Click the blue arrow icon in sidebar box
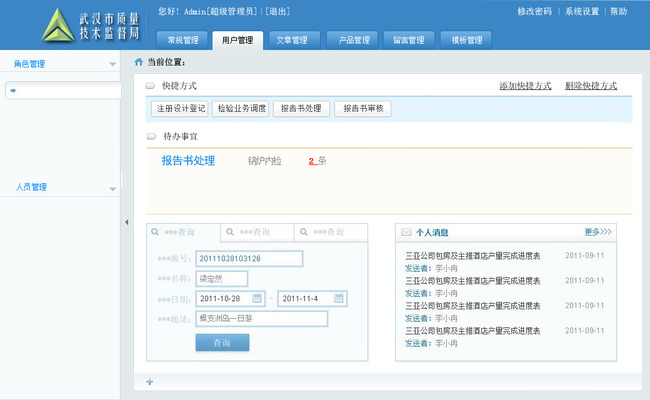650x400 pixels. pos(13,90)
